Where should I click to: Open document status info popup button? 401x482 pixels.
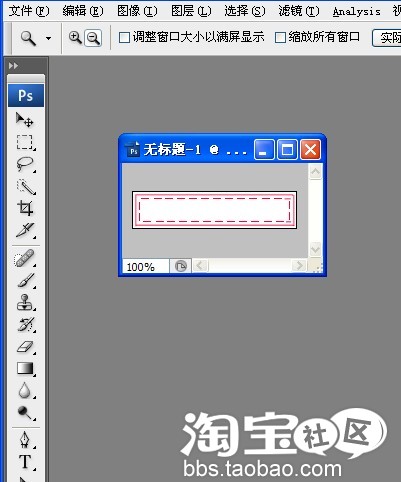tap(181, 266)
